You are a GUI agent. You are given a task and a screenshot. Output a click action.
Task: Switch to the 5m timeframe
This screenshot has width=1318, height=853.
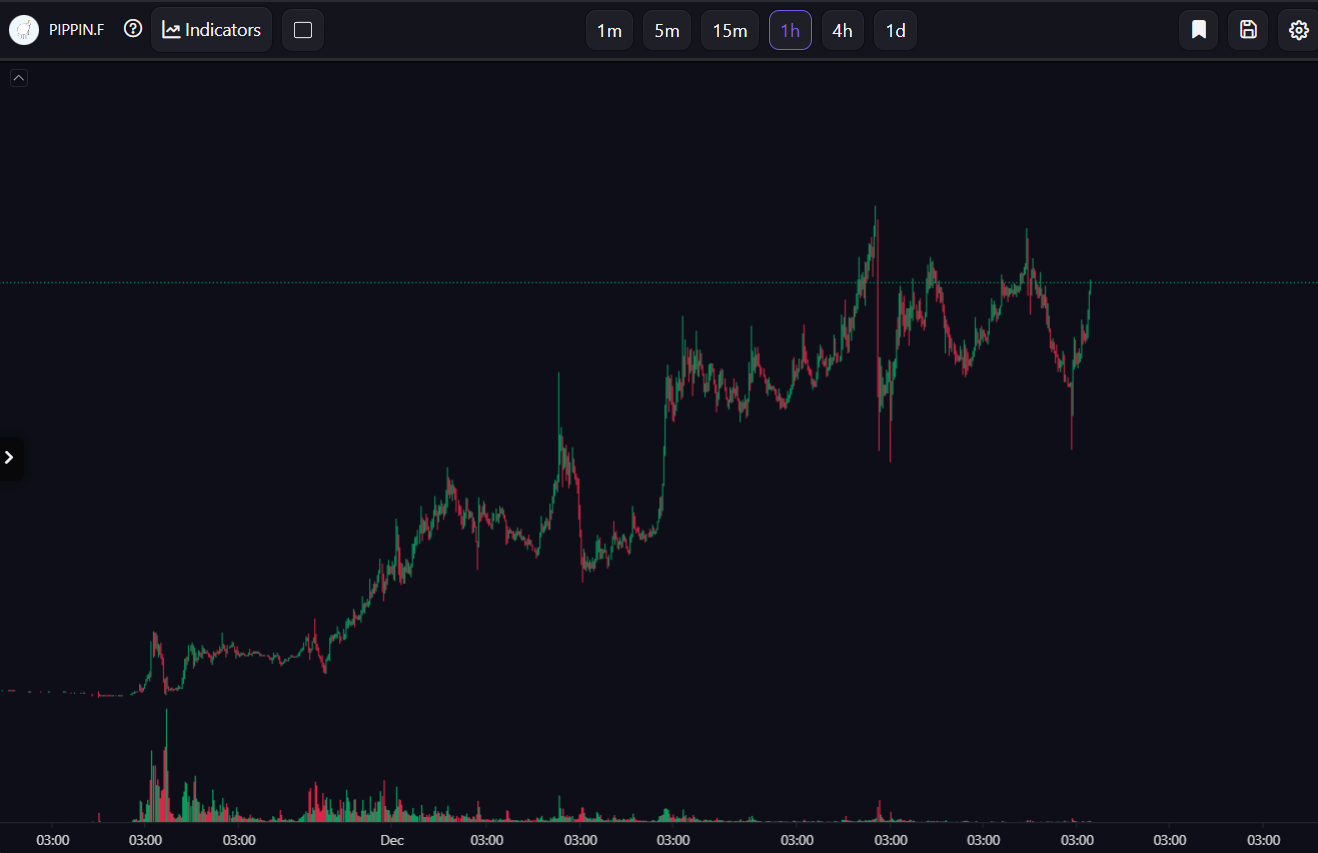[667, 30]
